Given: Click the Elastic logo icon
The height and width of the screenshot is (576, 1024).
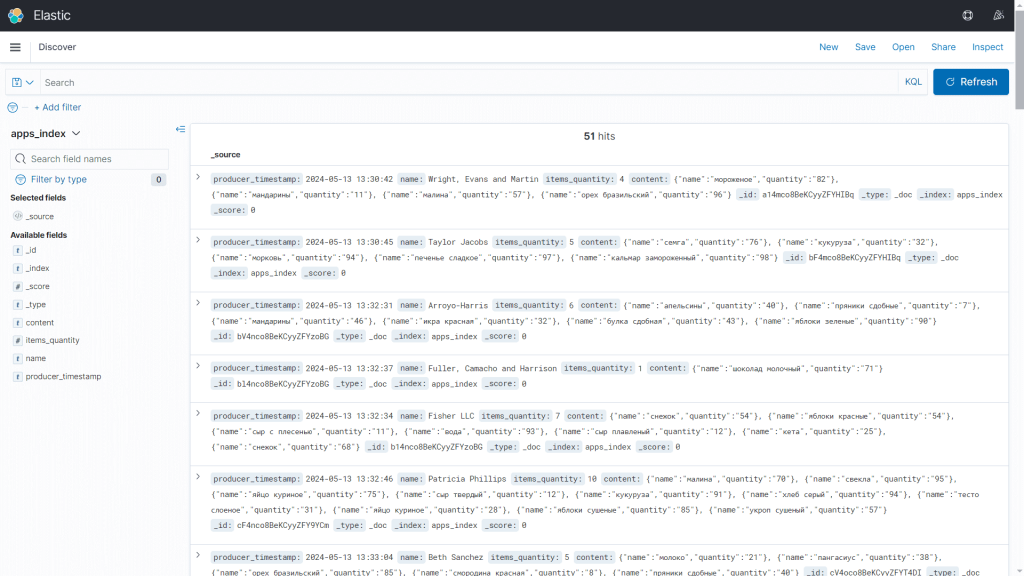Looking at the screenshot, I should click(16, 15).
